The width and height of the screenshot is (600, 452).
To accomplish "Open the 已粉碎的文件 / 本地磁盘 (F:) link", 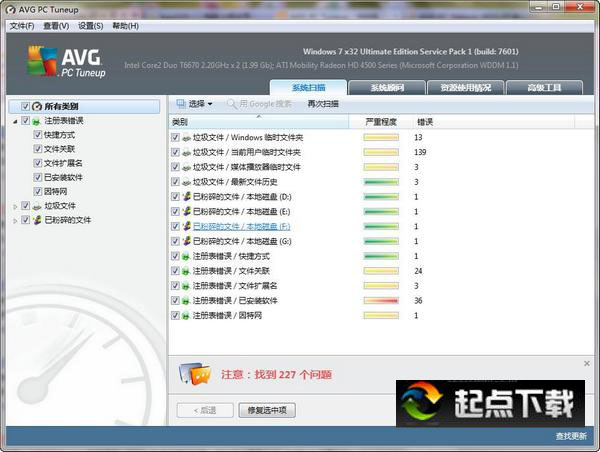I will (x=241, y=227).
